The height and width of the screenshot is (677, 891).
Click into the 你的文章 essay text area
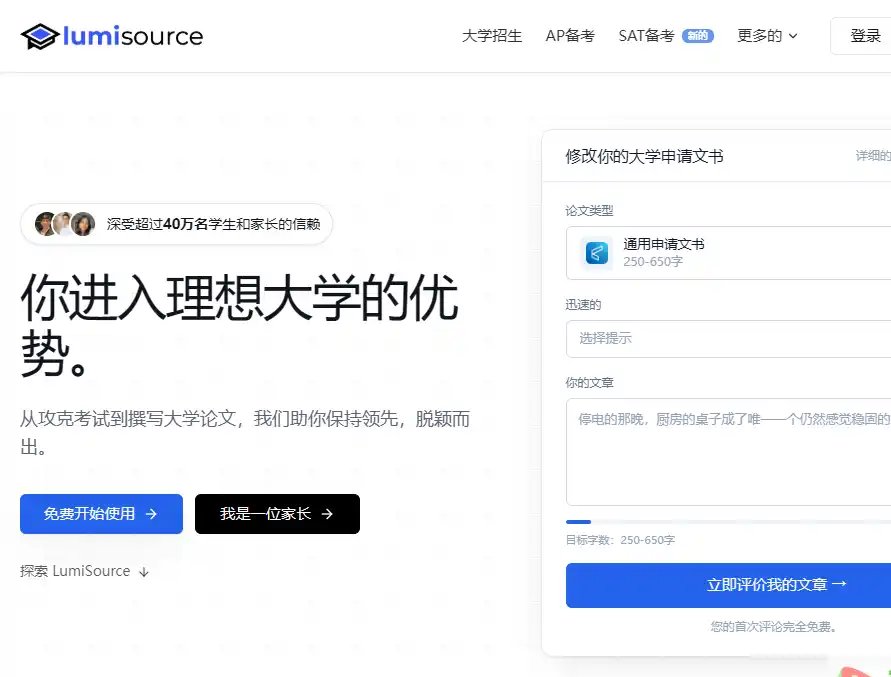(x=728, y=452)
